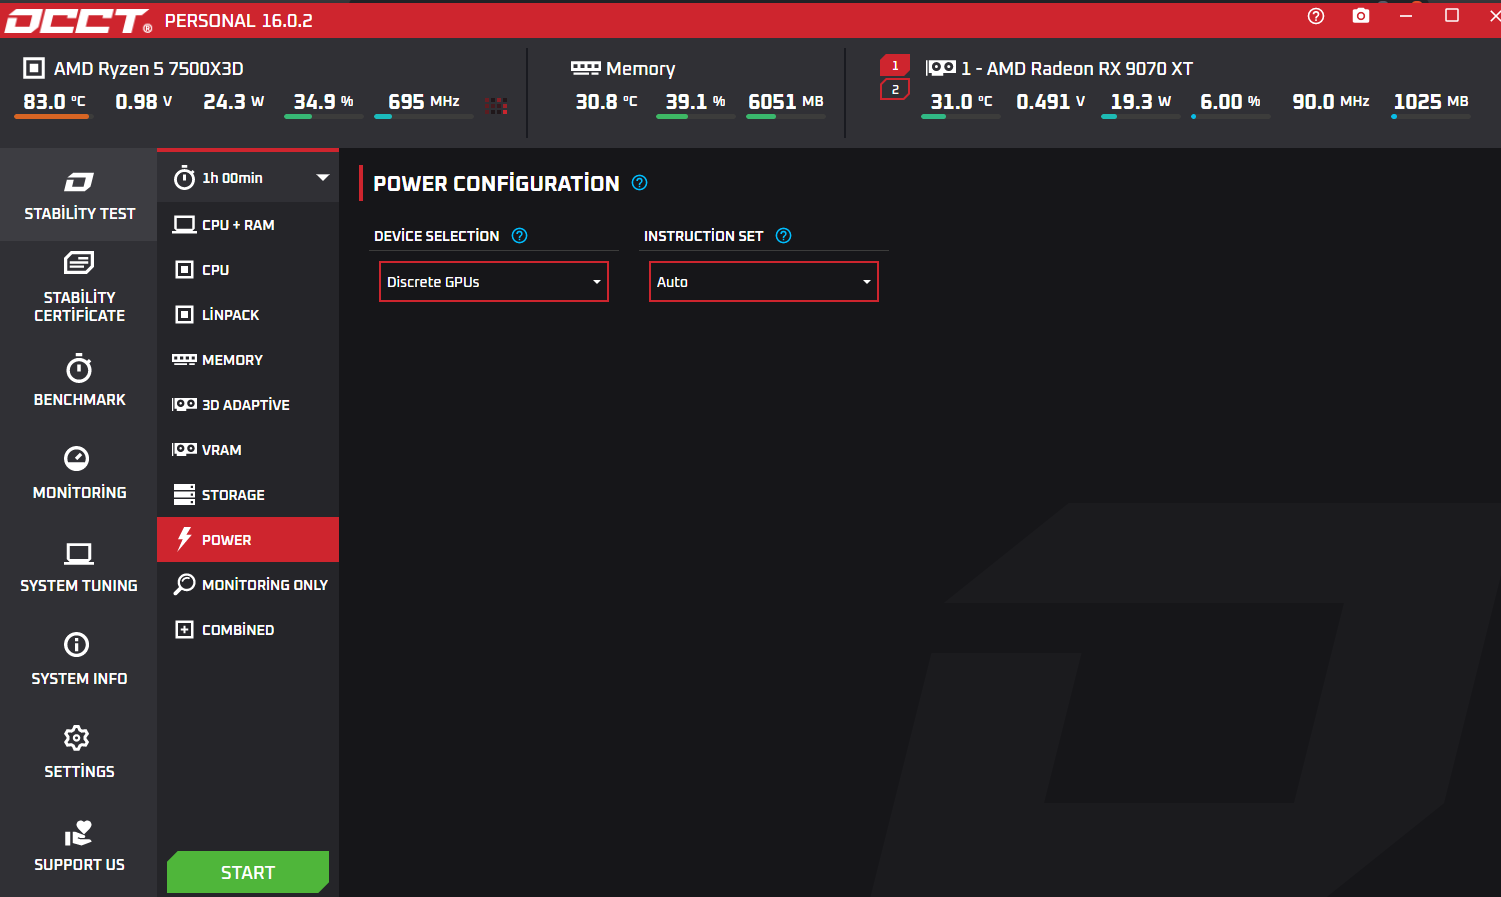Switch to GPU 2 badge
1501x897 pixels.
pyautogui.click(x=895, y=90)
